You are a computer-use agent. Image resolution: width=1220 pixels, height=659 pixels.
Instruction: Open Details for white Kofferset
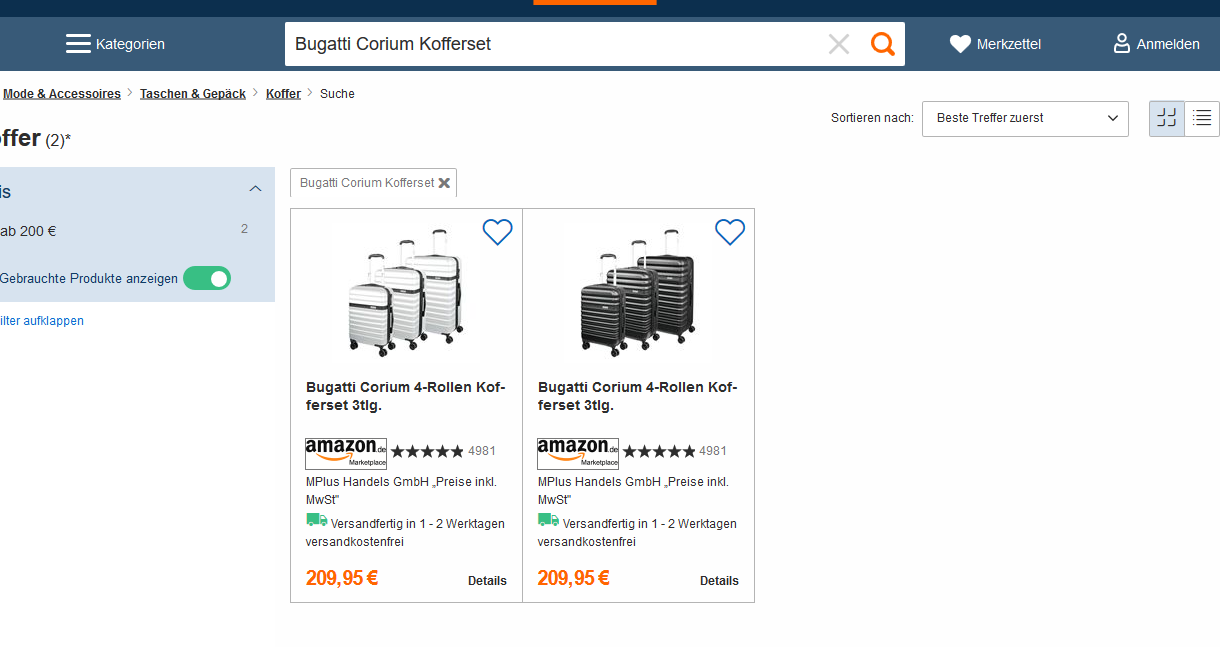tap(487, 581)
